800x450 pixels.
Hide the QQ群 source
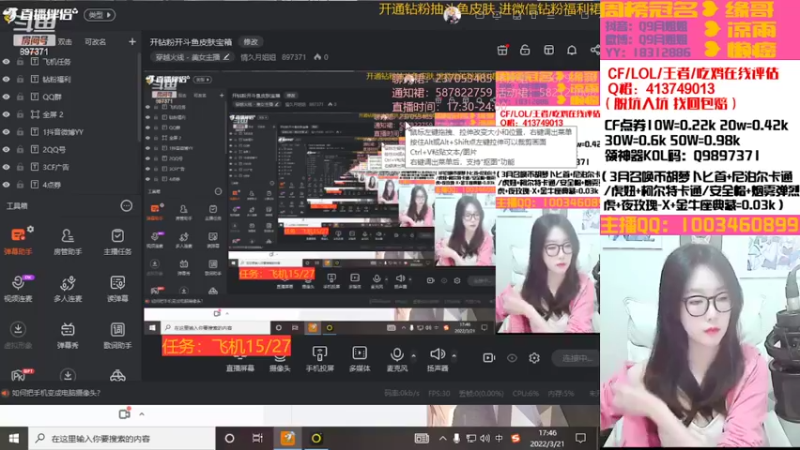coord(6,97)
